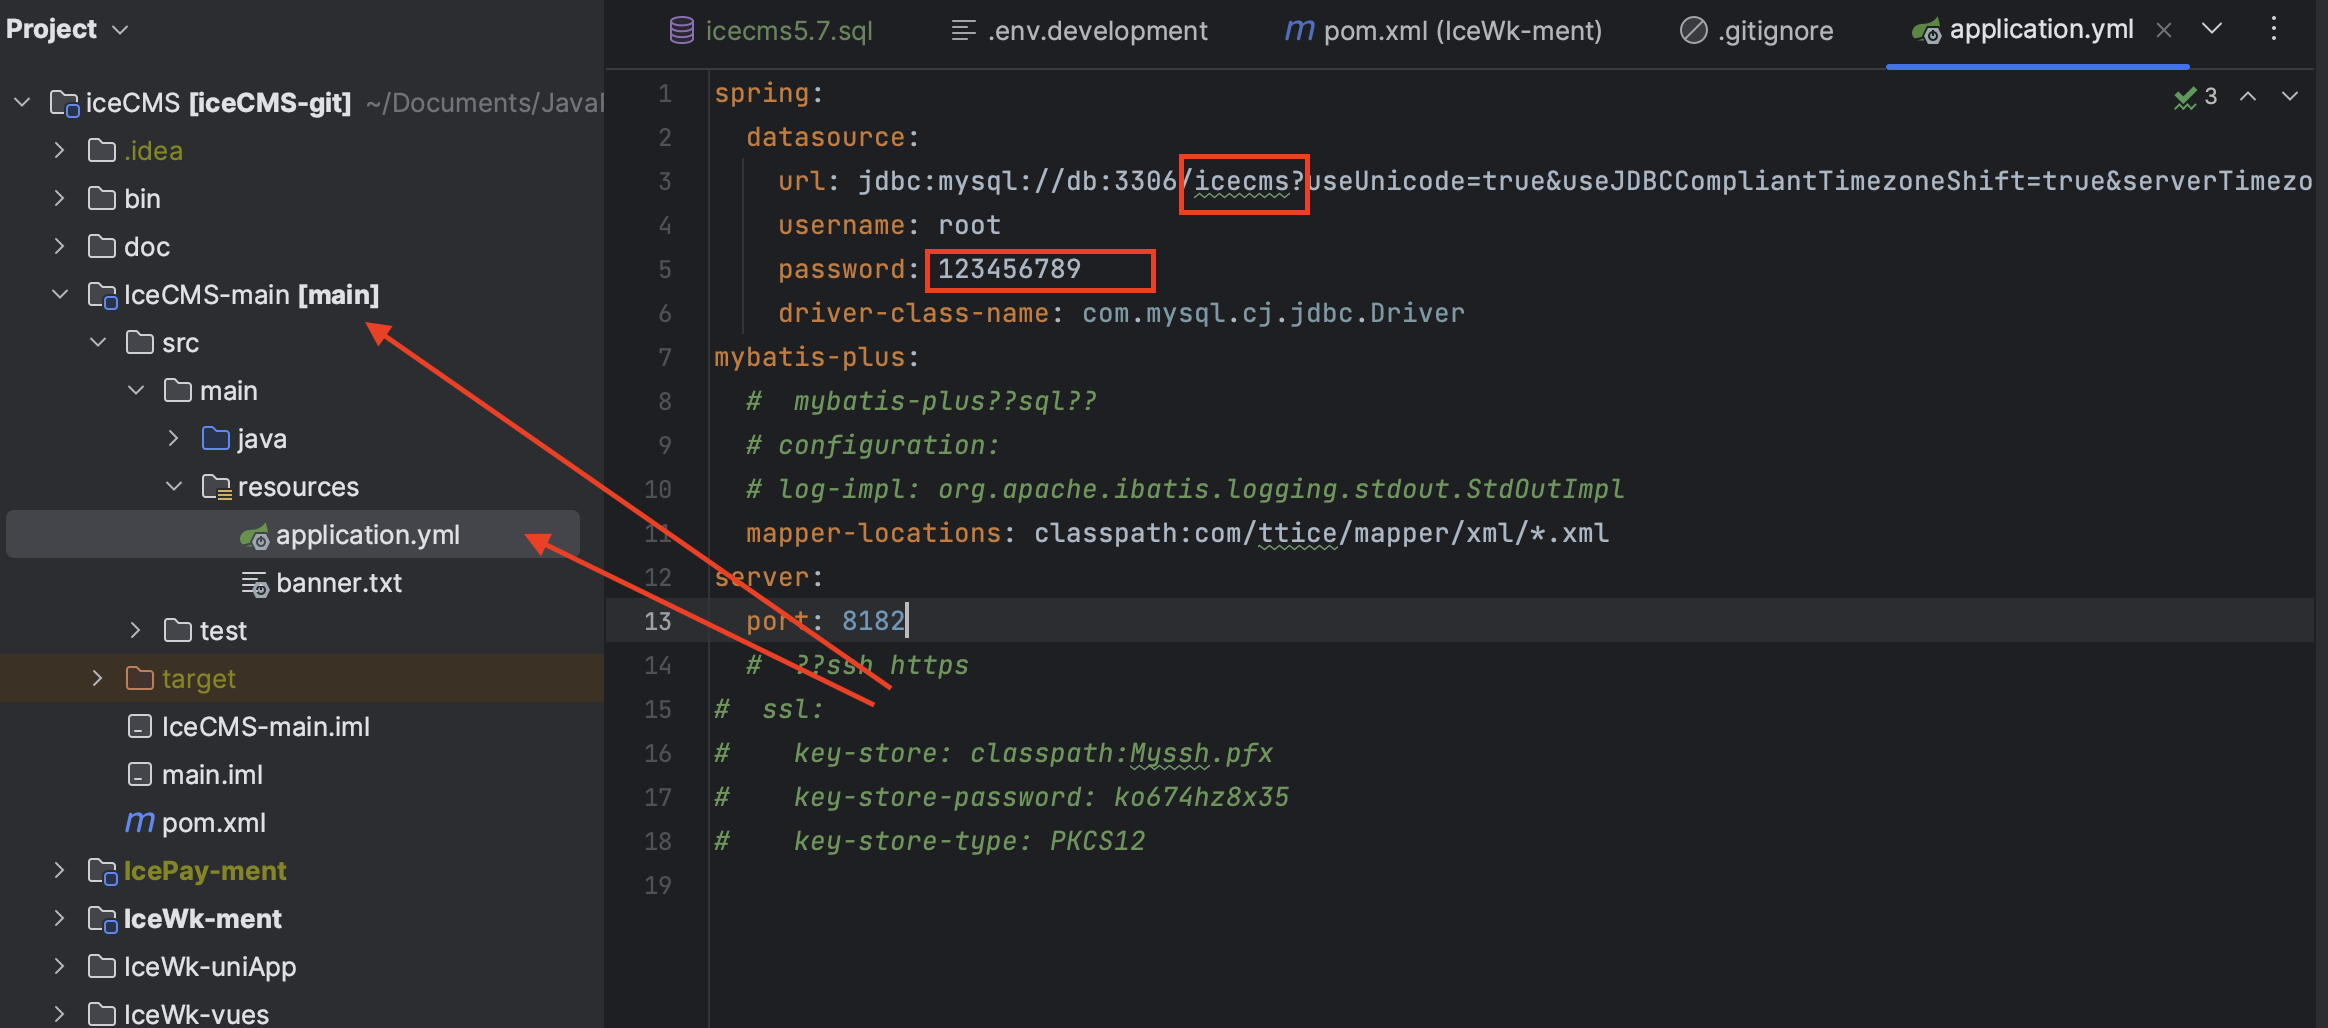Click the target folder icon
The width and height of the screenshot is (2328, 1028).
140,678
